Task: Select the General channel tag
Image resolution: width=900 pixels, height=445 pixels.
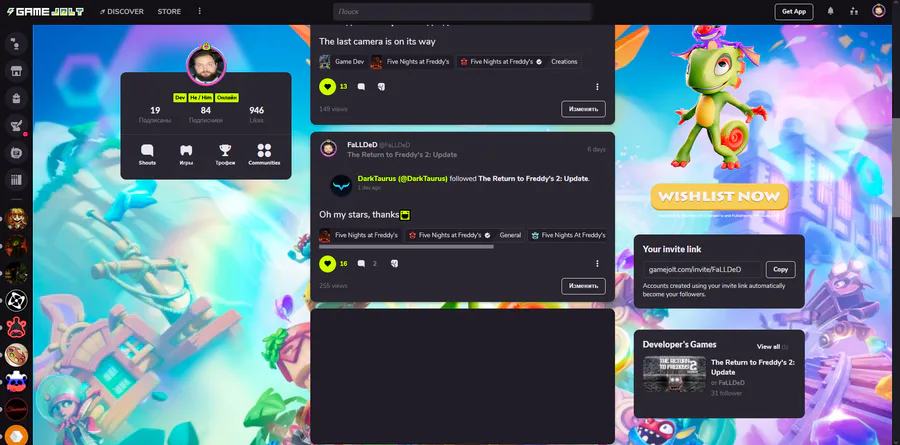Action: pos(510,235)
